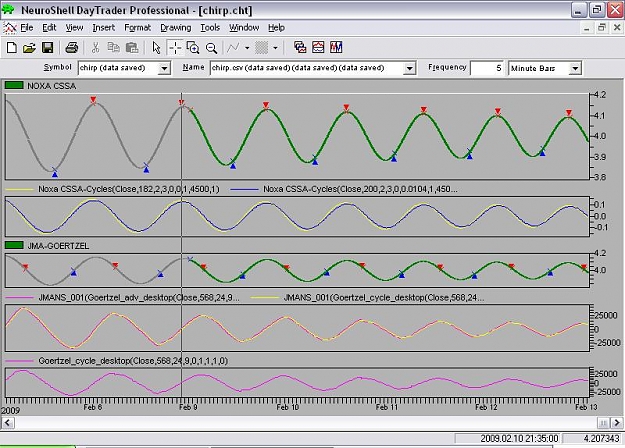
Task: Open the Window menu
Action: click(x=244, y=28)
